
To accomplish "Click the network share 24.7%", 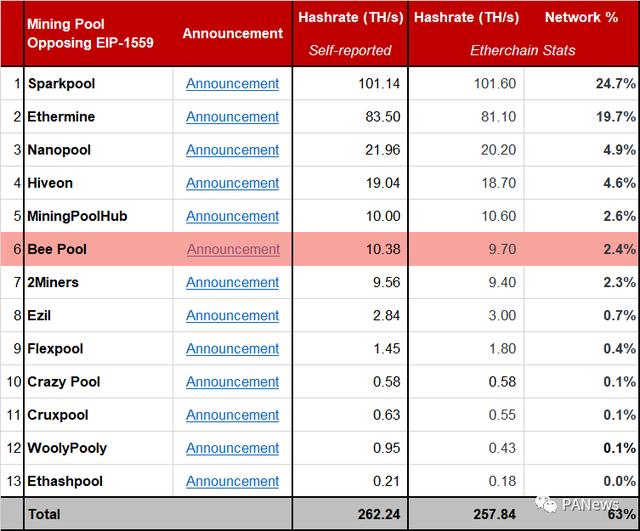I will [x=616, y=84].
